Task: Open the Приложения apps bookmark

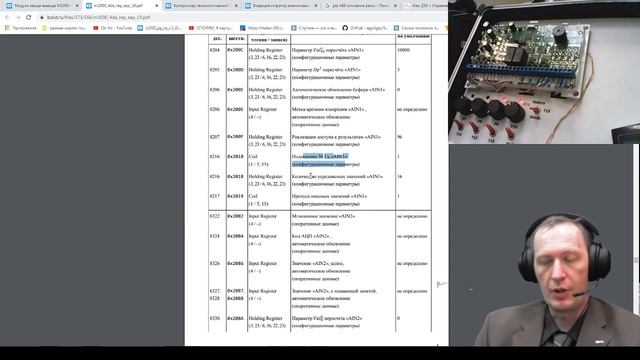Action: (20, 28)
